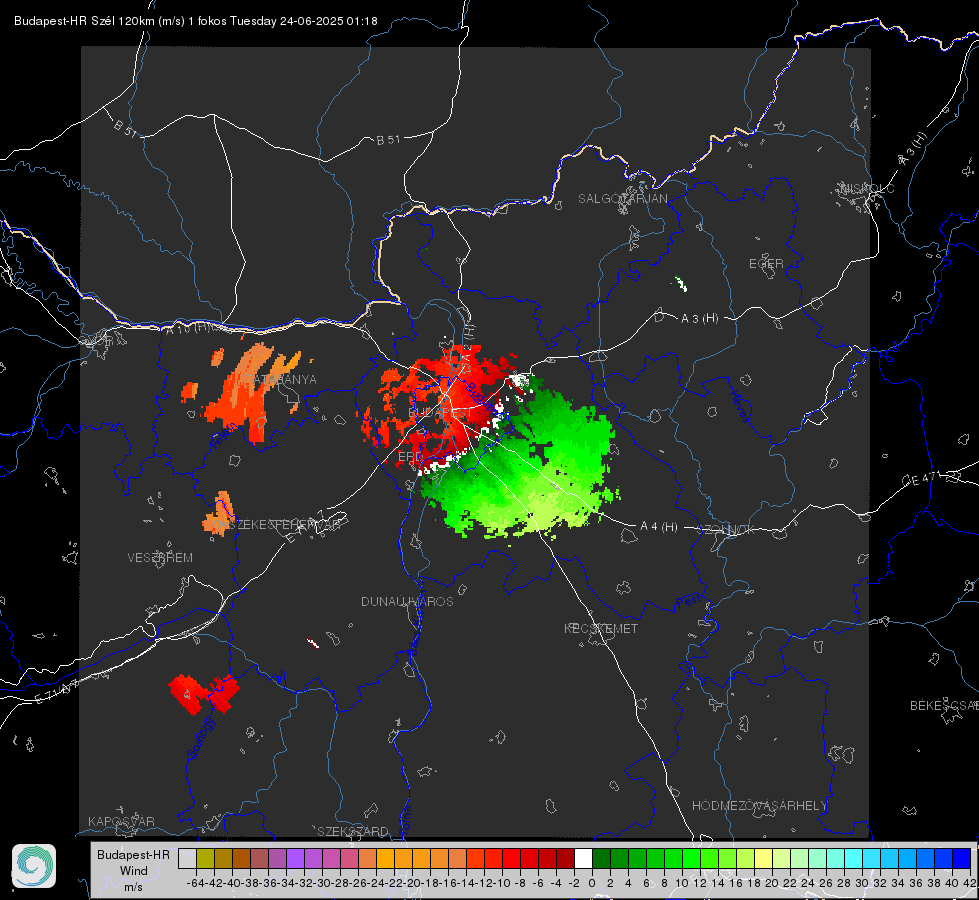Image resolution: width=979 pixels, height=900 pixels.
Task: Click the swirl logo icon beside the legend
Action: click(34, 866)
